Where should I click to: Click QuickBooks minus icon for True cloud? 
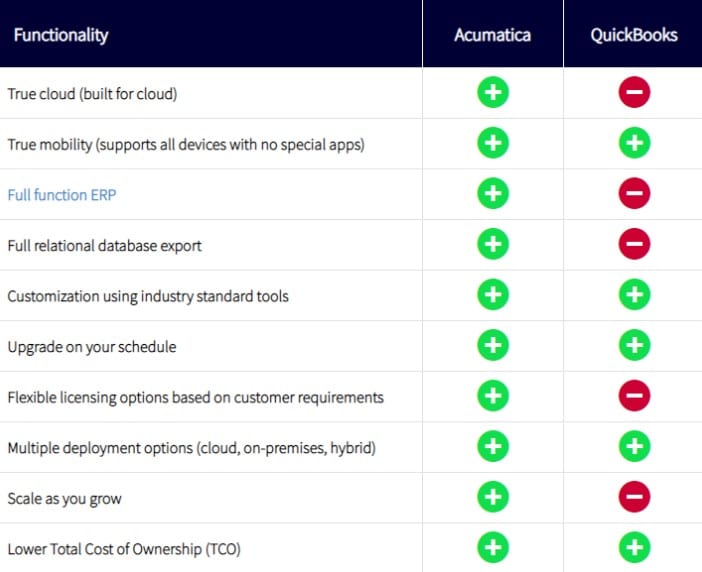(x=634, y=93)
